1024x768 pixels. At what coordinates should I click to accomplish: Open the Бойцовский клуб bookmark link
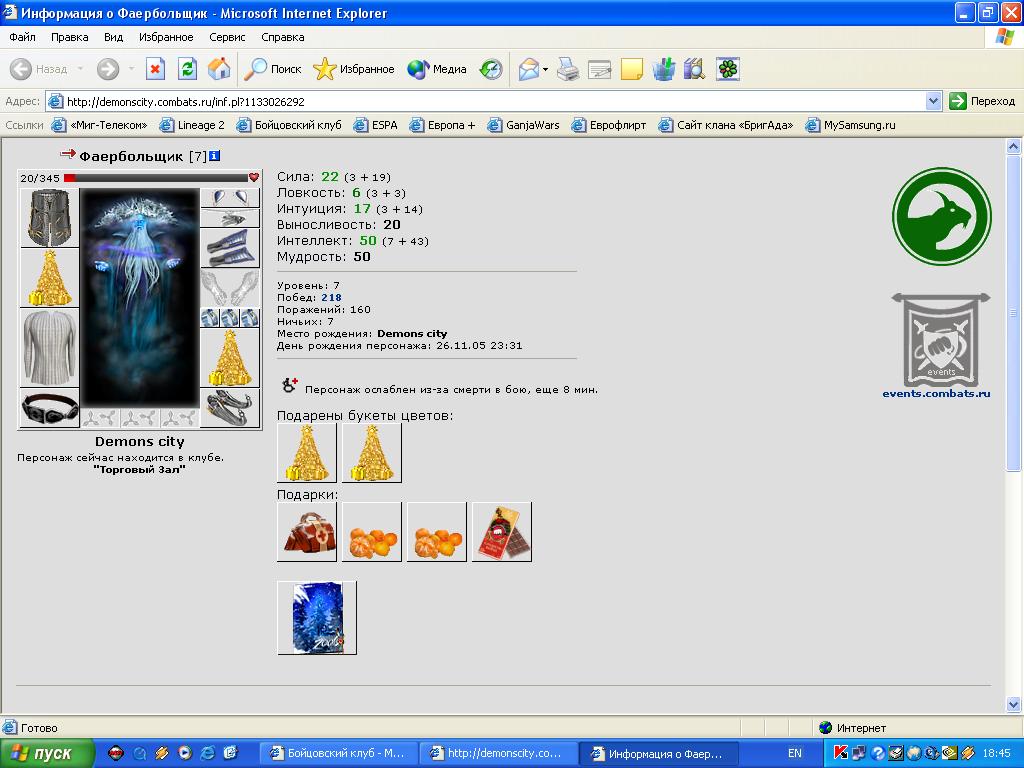click(289, 125)
